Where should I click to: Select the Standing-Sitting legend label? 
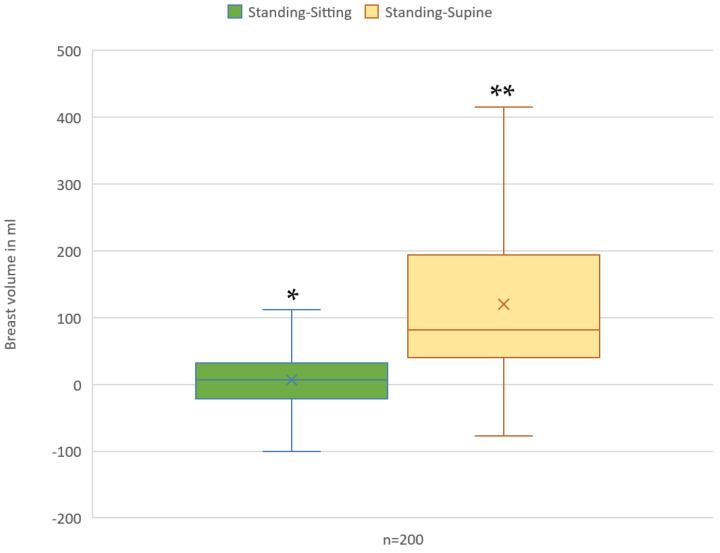(300, 12)
